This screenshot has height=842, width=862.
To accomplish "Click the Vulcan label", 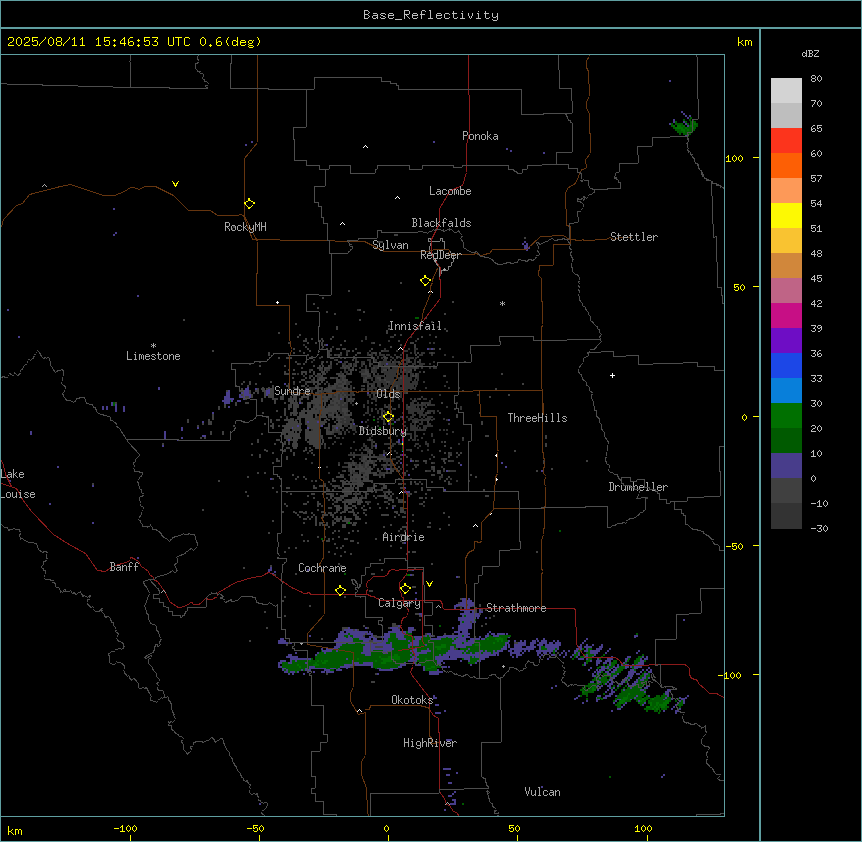I will point(543,792).
